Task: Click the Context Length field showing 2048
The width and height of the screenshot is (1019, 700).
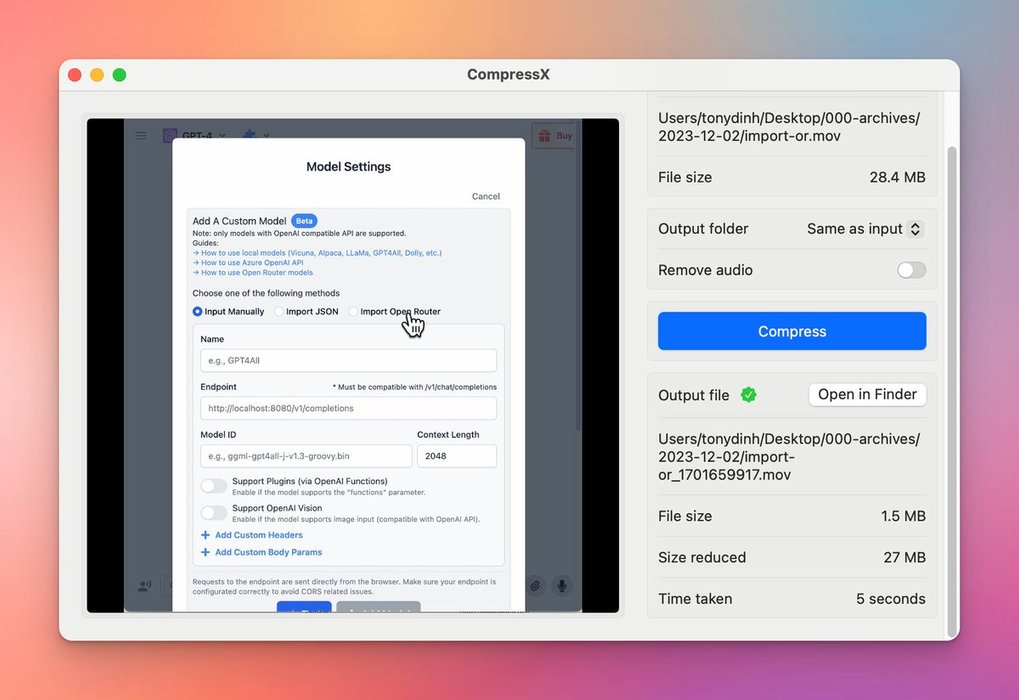Action: [457, 456]
